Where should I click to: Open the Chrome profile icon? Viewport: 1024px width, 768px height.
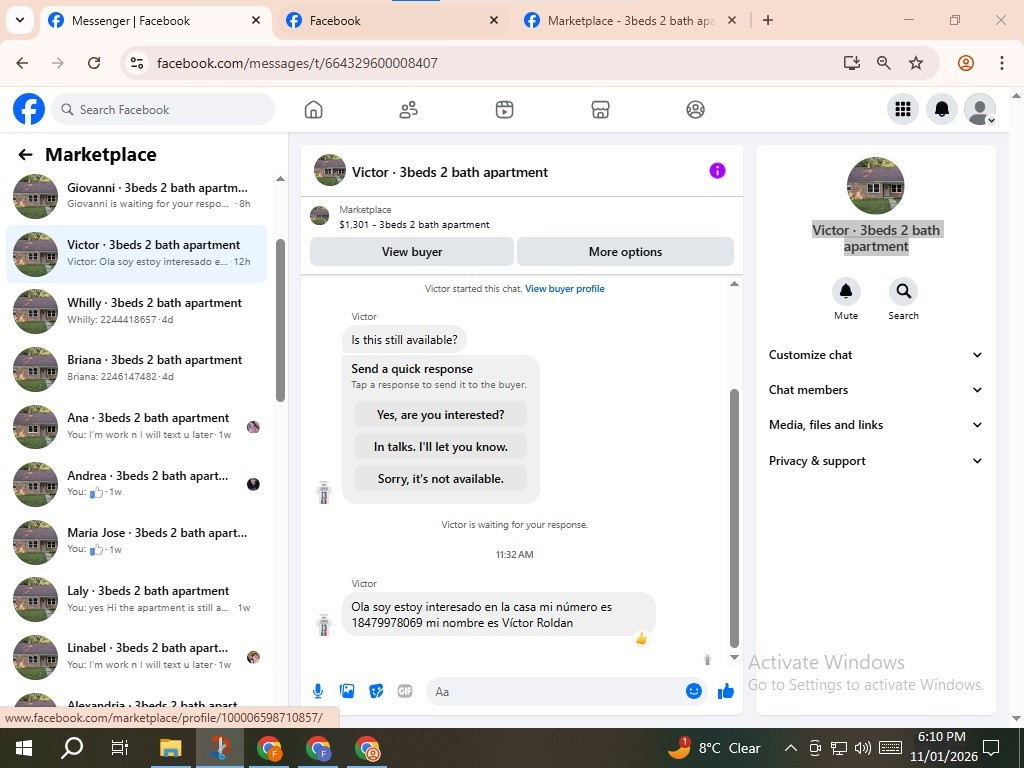[x=966, y=63]
